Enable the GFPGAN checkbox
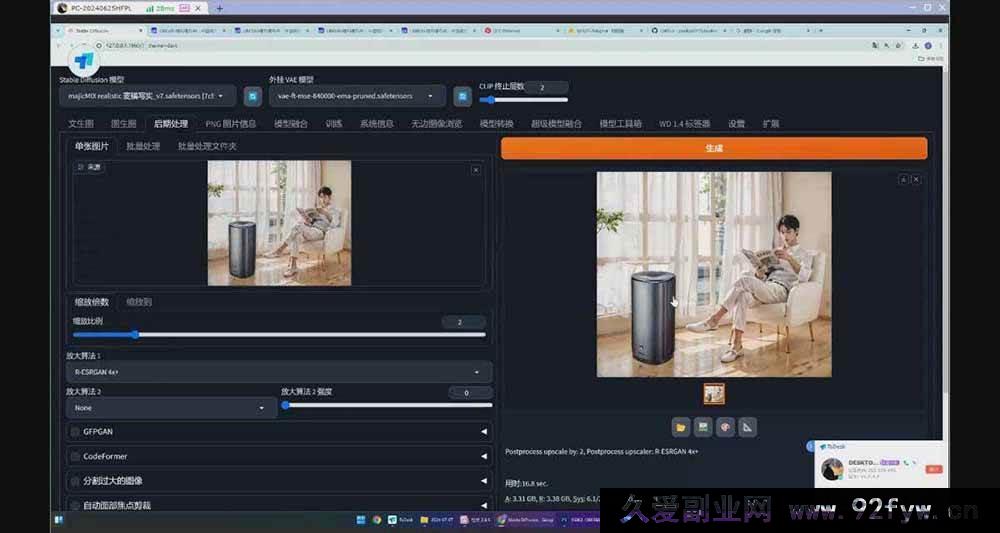The image size is (1000, 533). pyautogui.click(x=75, y=432)
